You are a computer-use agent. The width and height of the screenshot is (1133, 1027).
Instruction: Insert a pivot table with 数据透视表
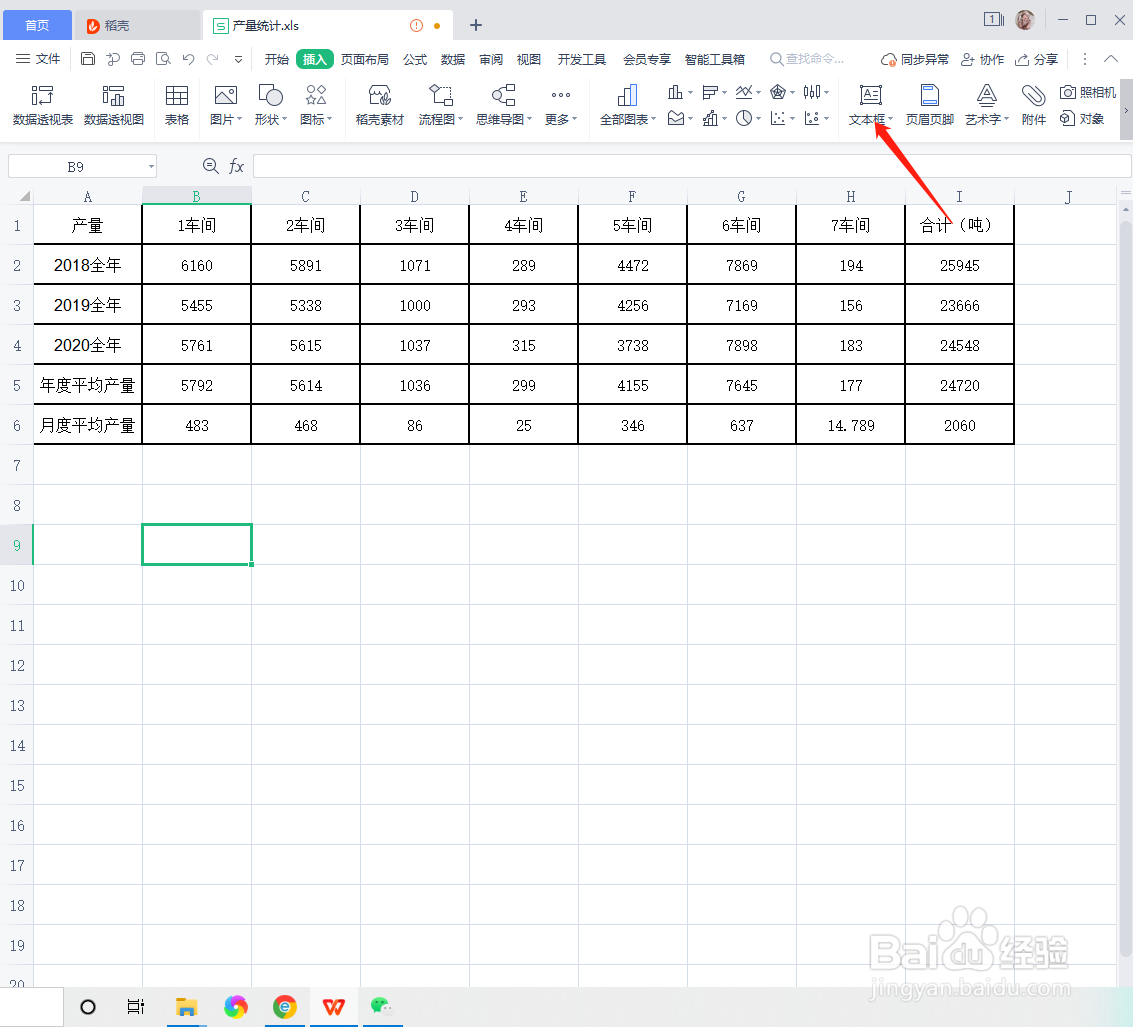pos(41,104)
